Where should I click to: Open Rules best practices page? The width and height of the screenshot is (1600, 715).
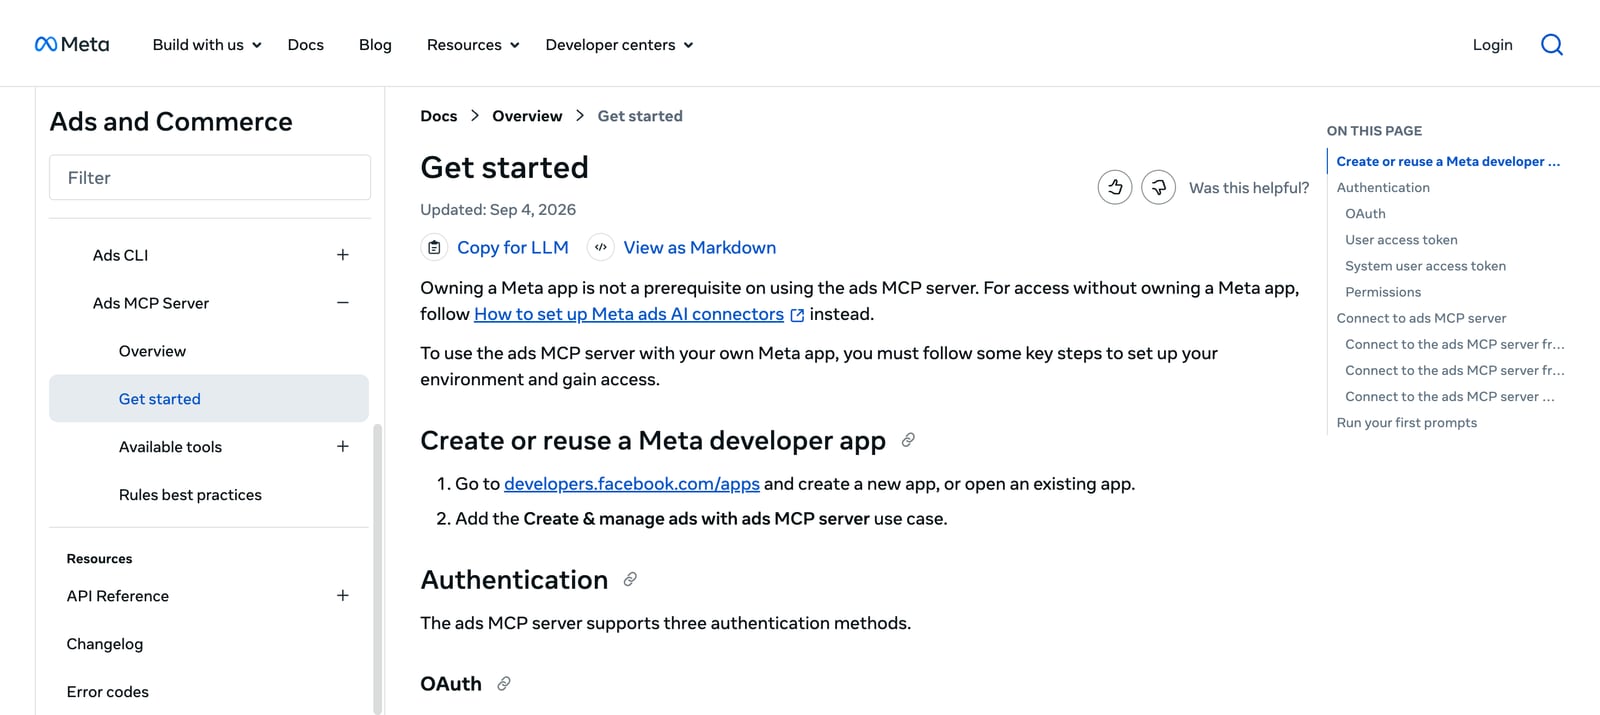190,495
